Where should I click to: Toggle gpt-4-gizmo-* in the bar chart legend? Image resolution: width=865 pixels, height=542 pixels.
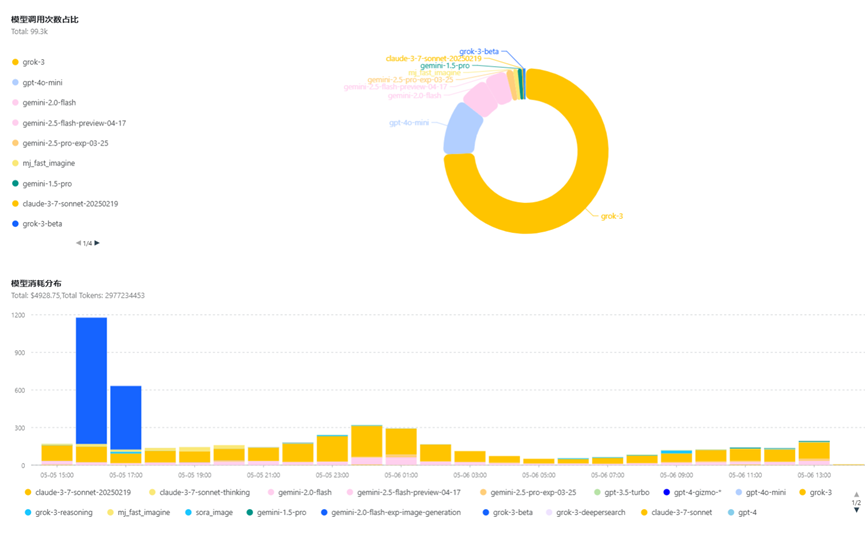692,492
